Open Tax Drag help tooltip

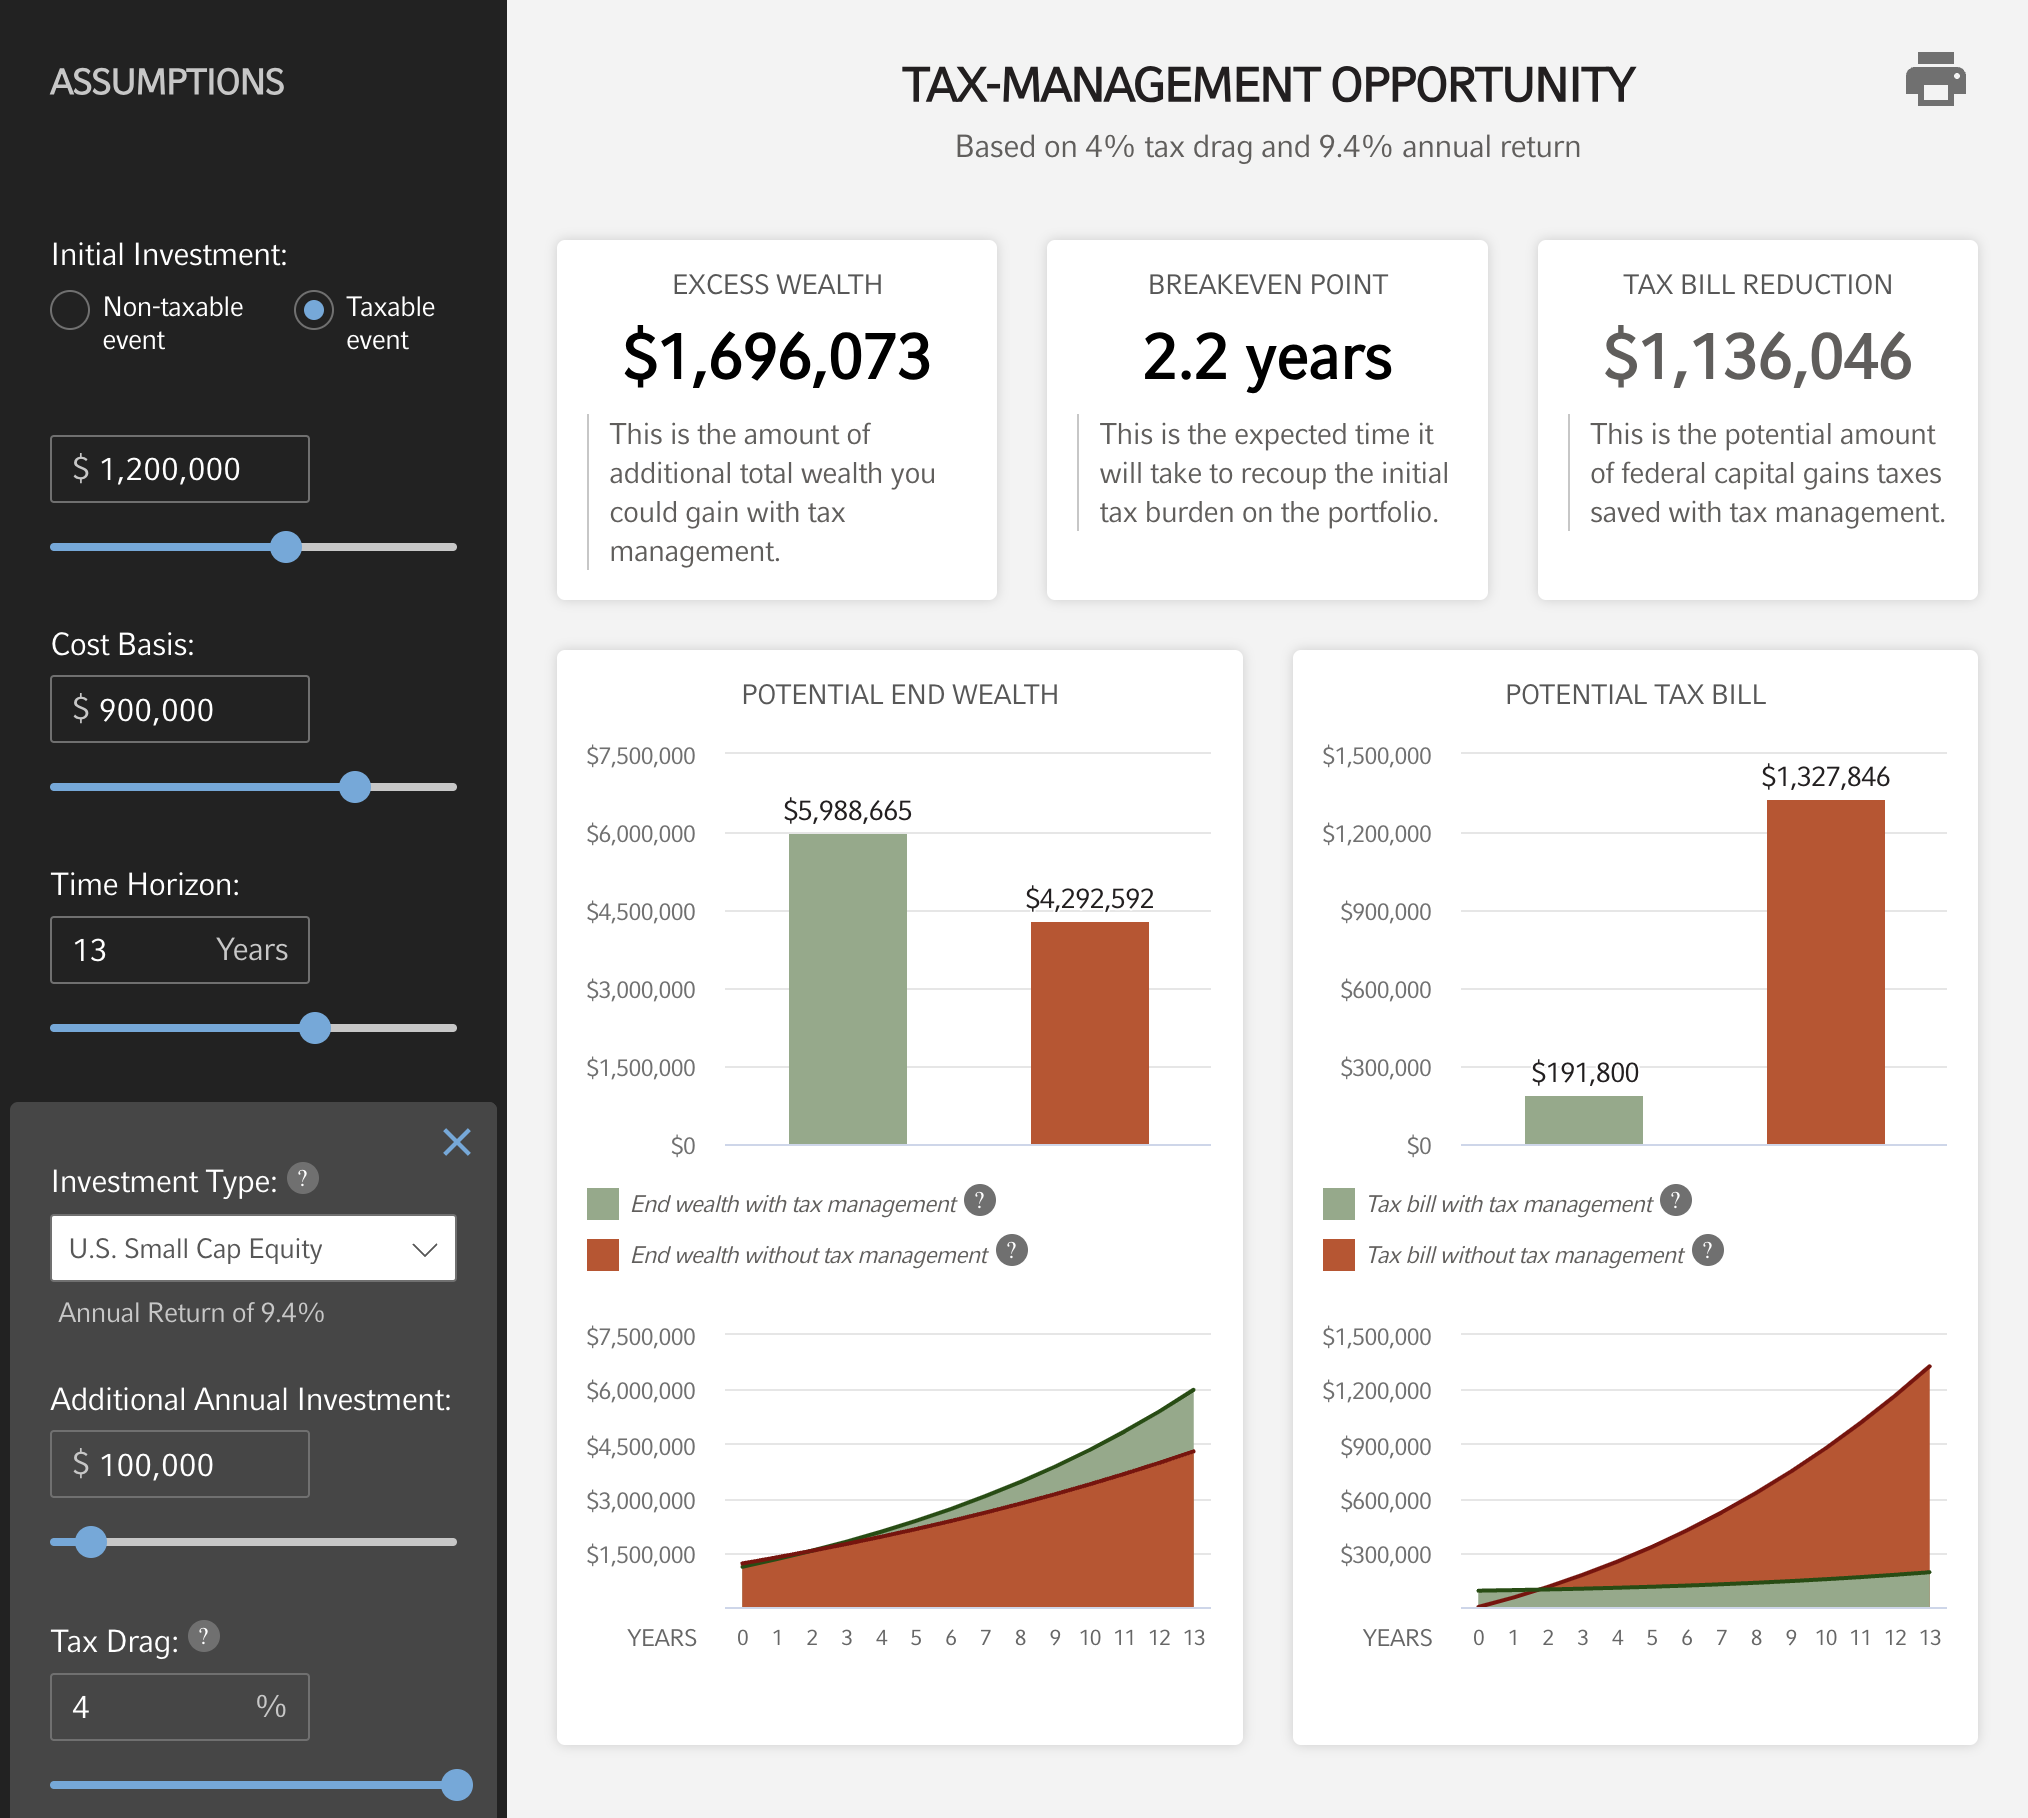point(204,1637)
